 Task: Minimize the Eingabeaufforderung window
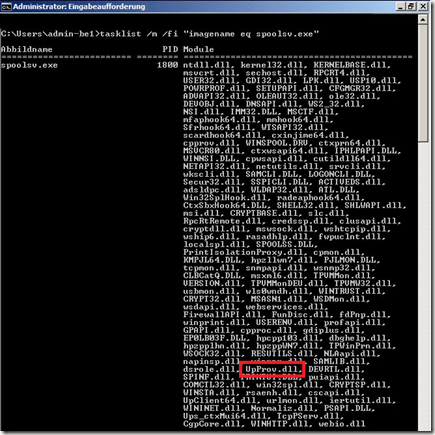pos(401,6)
